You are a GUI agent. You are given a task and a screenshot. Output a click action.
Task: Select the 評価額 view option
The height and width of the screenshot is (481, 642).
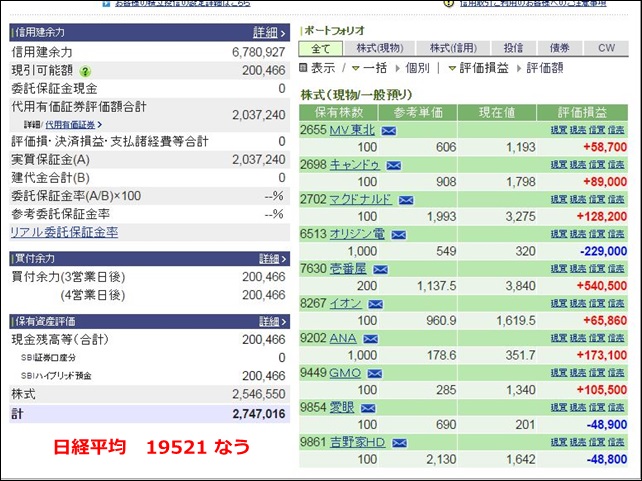point(545,68)
